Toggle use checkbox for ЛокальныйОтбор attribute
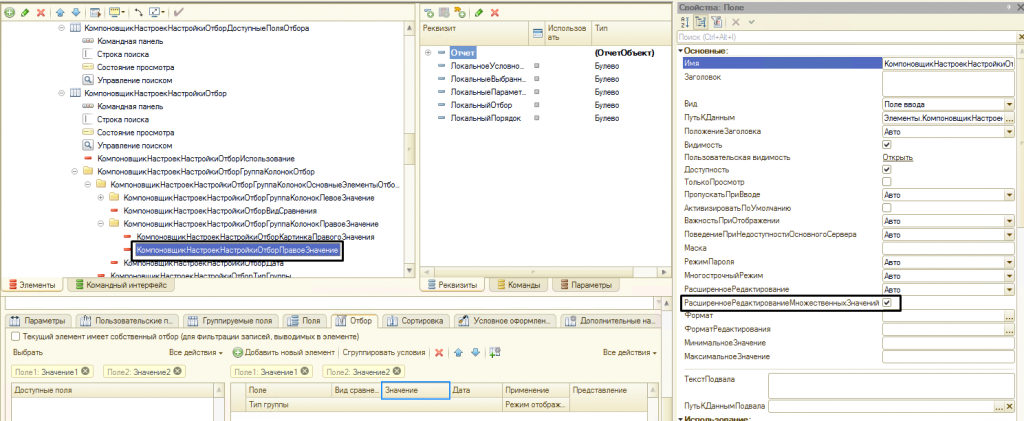This screenshot has height=421, width=1024. tap(537, 105)
